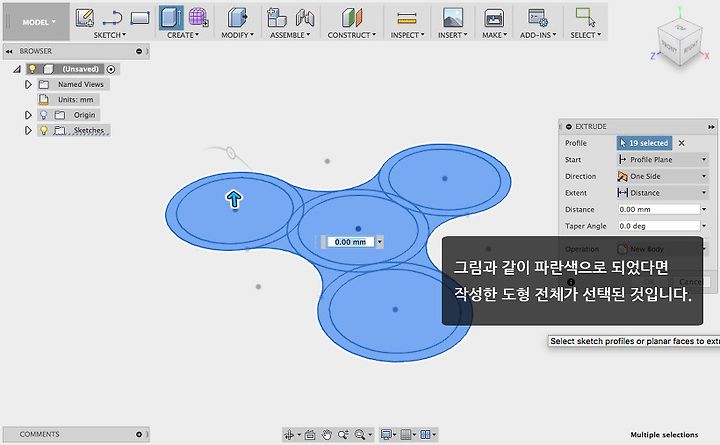The image size is (720, 445).
Task: Open the INSPECT menu
Action: tap(407, 35)
